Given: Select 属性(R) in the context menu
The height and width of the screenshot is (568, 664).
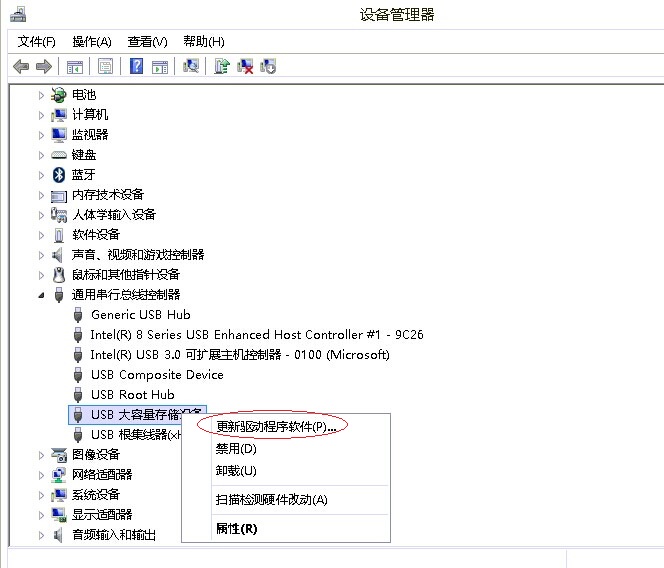Looking at the screenshot, I should coord(237,528).
